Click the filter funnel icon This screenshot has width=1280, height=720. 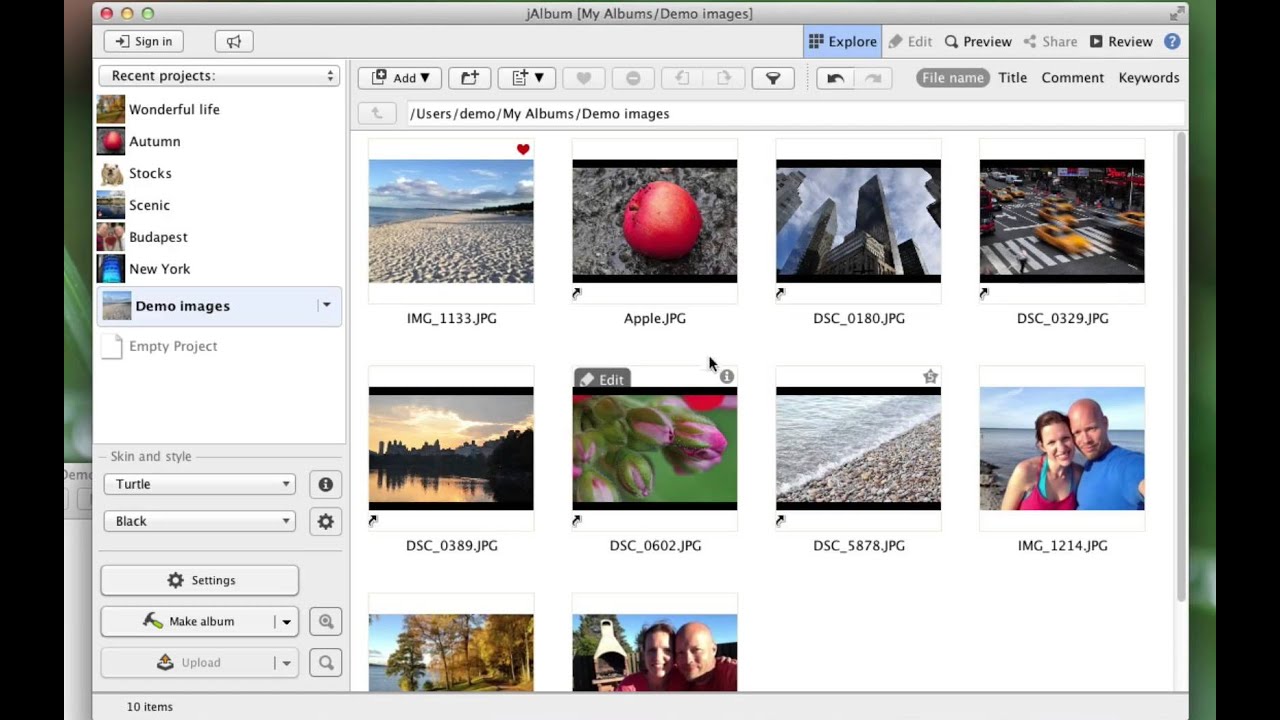[773, 78]
